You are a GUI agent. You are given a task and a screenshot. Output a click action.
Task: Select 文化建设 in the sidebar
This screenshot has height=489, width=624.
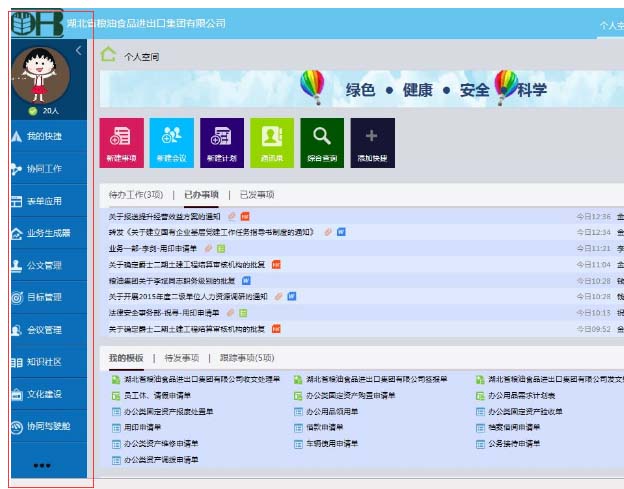pos(49,394)
